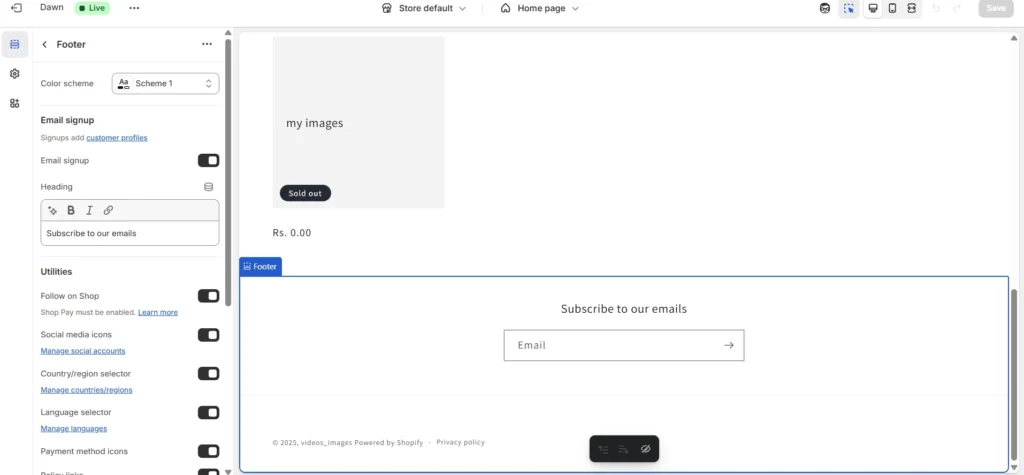Toggle the inspector selection tool
Screen dimensions: 1024x475
pos(849,8)
